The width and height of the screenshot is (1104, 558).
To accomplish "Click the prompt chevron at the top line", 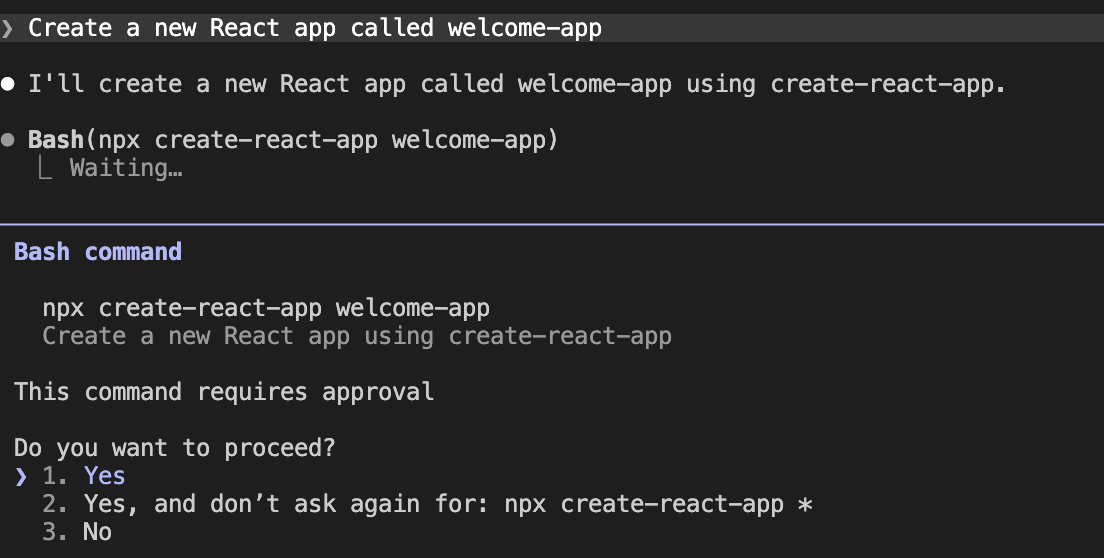I will coord(7,28).
